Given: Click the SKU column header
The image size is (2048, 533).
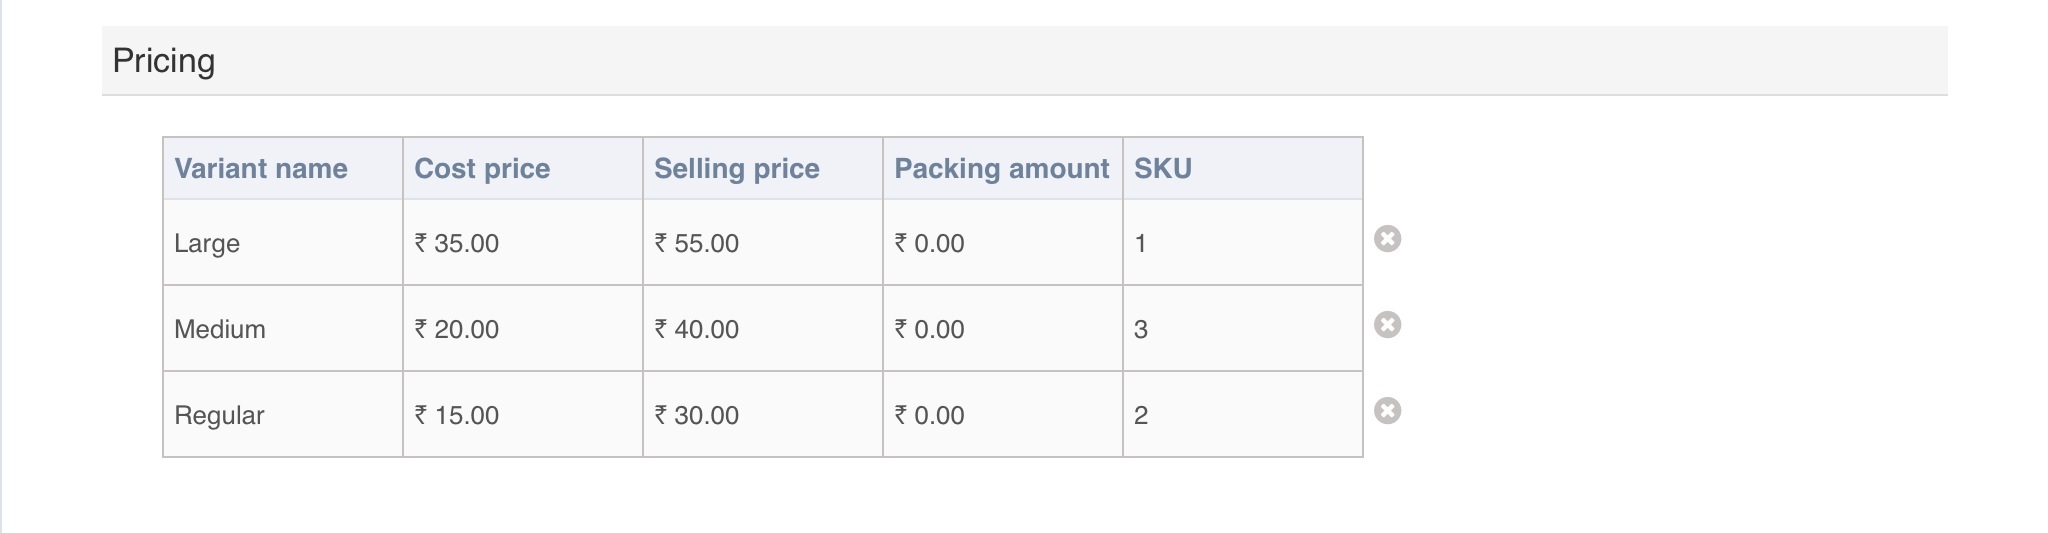Looking at the screenshot, I should 1162,168.
